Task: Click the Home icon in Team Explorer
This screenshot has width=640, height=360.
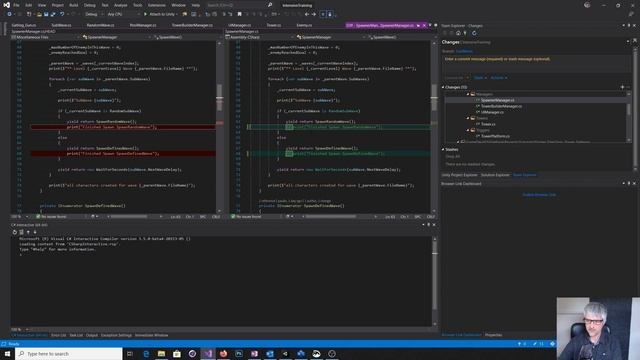Action: [458, 33]
